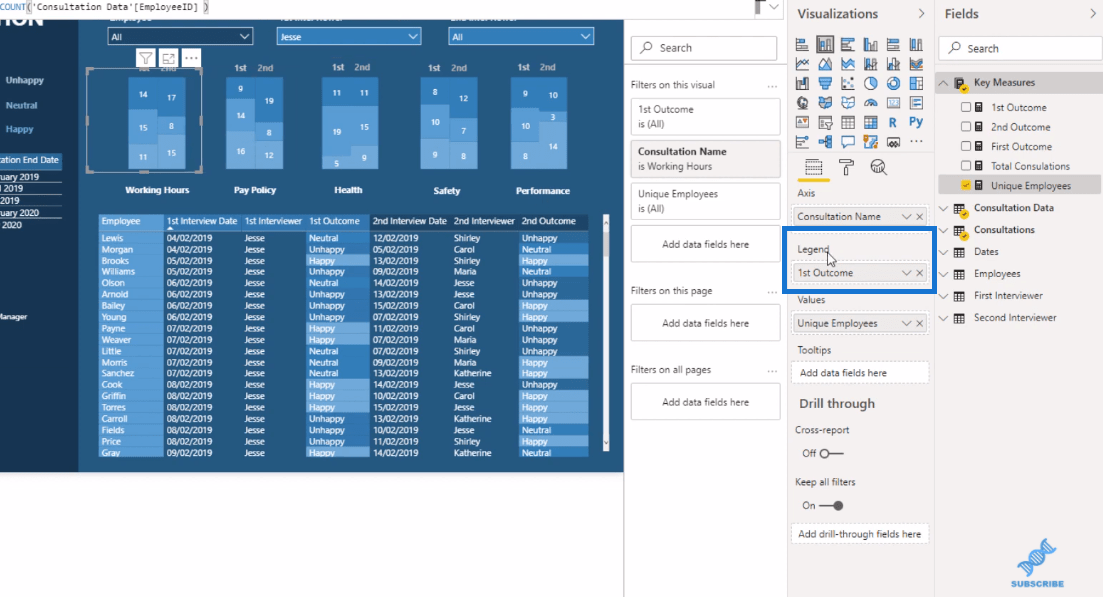
Task: Pick the Treemap visual icon
Action: (x=916, y=84)
